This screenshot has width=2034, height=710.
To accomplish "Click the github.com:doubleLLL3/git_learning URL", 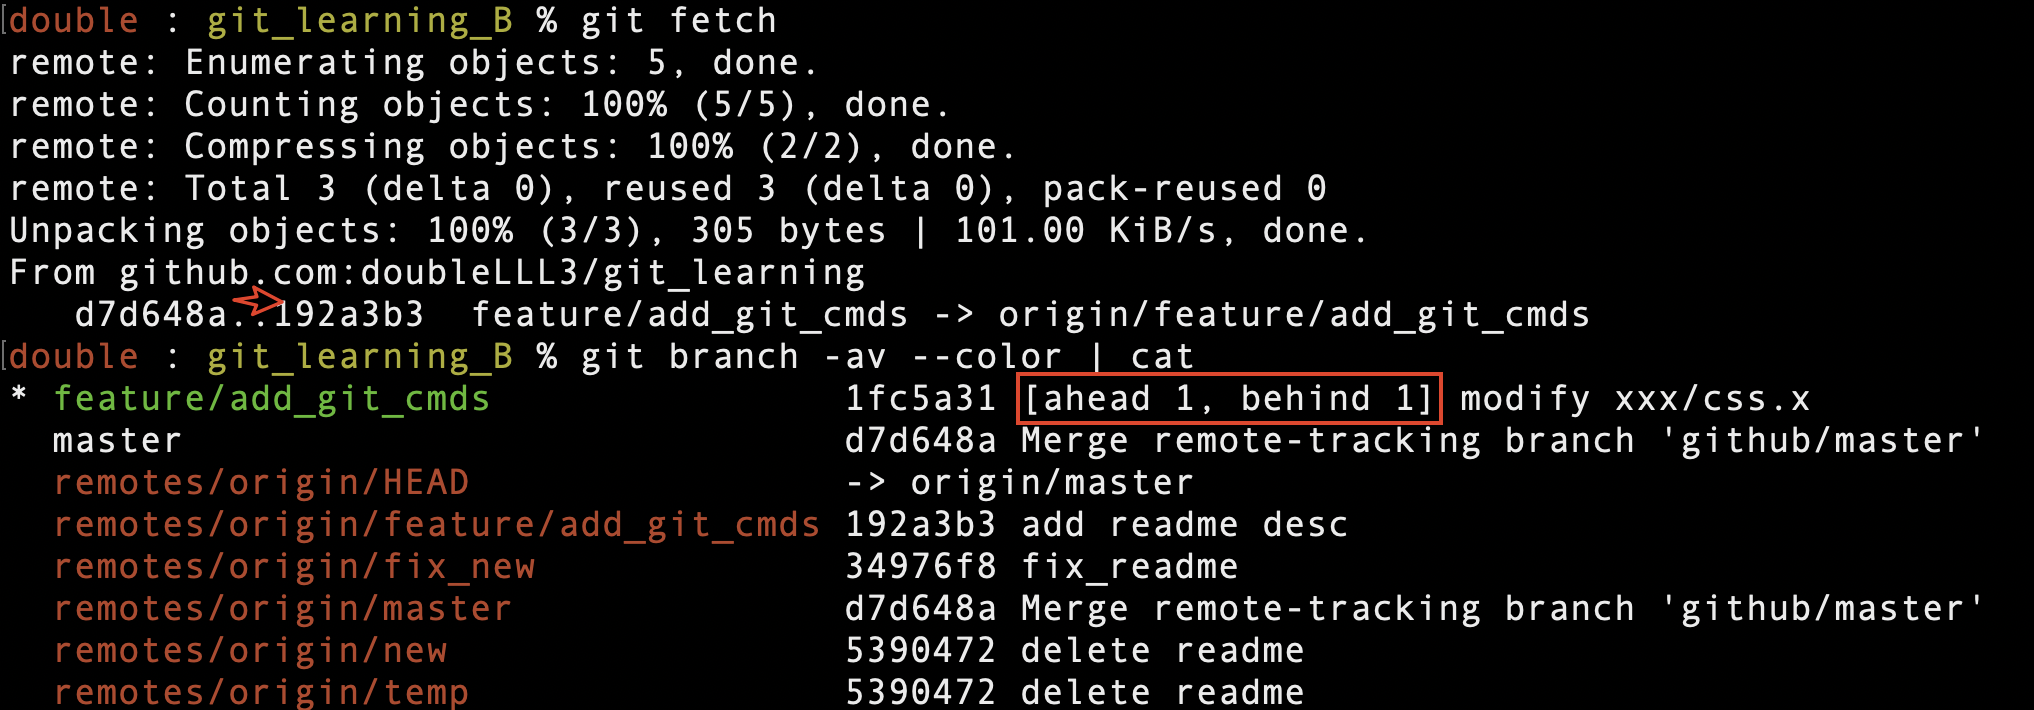I will [x=492, y=273].
